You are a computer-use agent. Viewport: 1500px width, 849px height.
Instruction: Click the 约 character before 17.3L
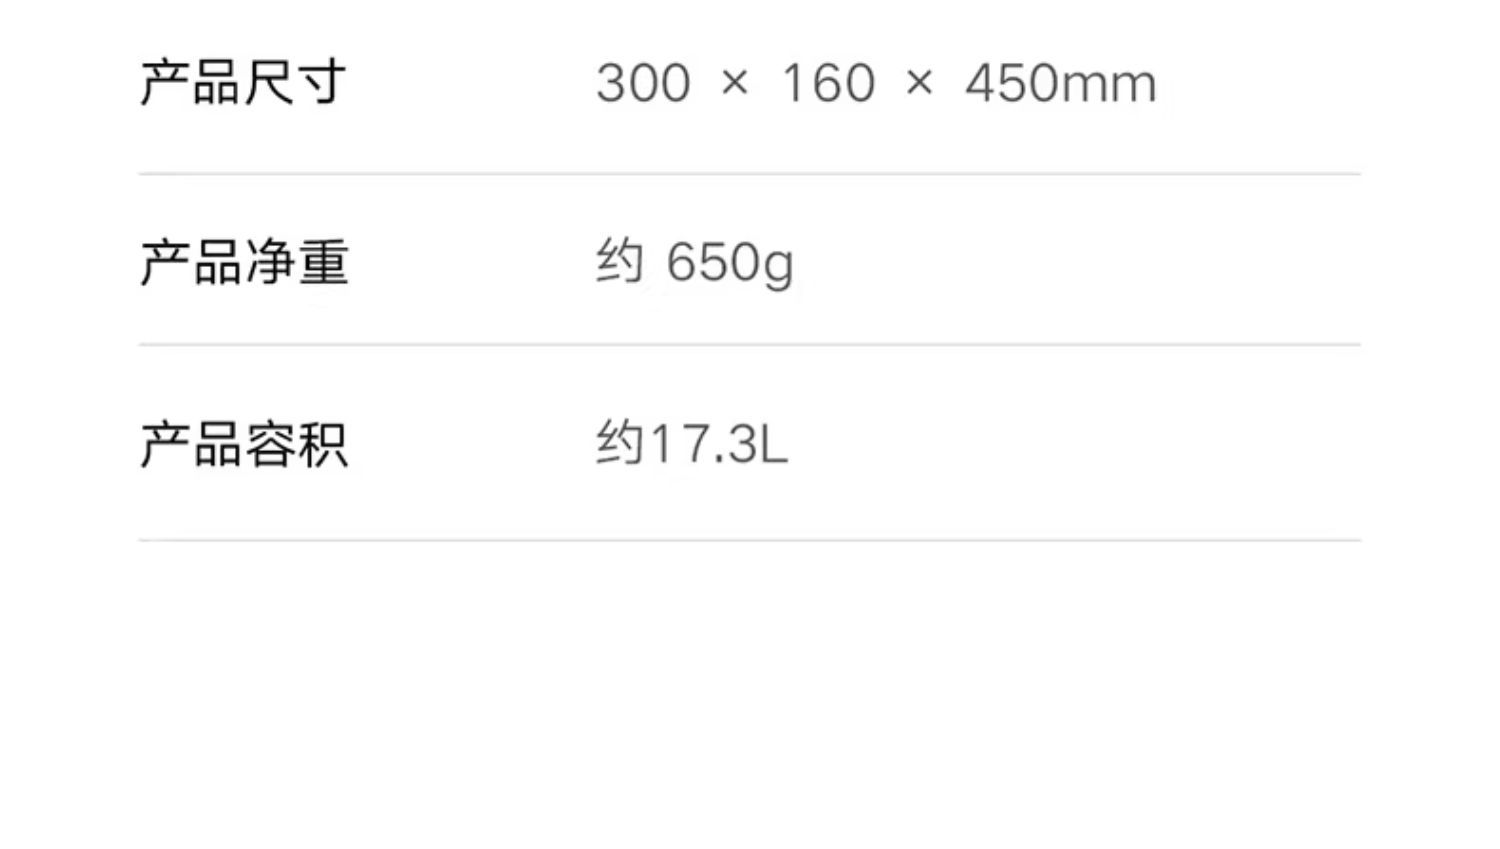[620, 443]
